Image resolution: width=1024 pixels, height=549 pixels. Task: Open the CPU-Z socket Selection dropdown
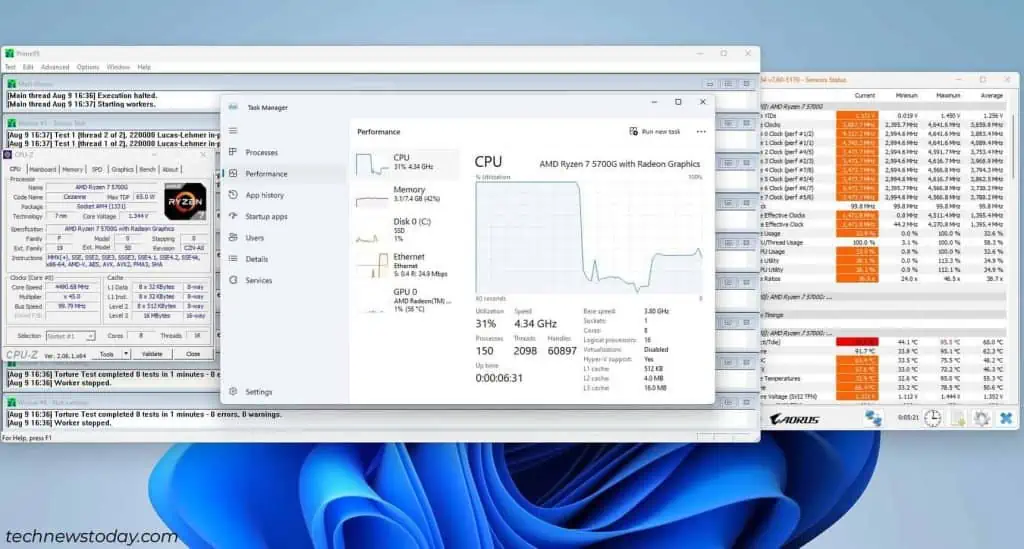click(70, 336)
